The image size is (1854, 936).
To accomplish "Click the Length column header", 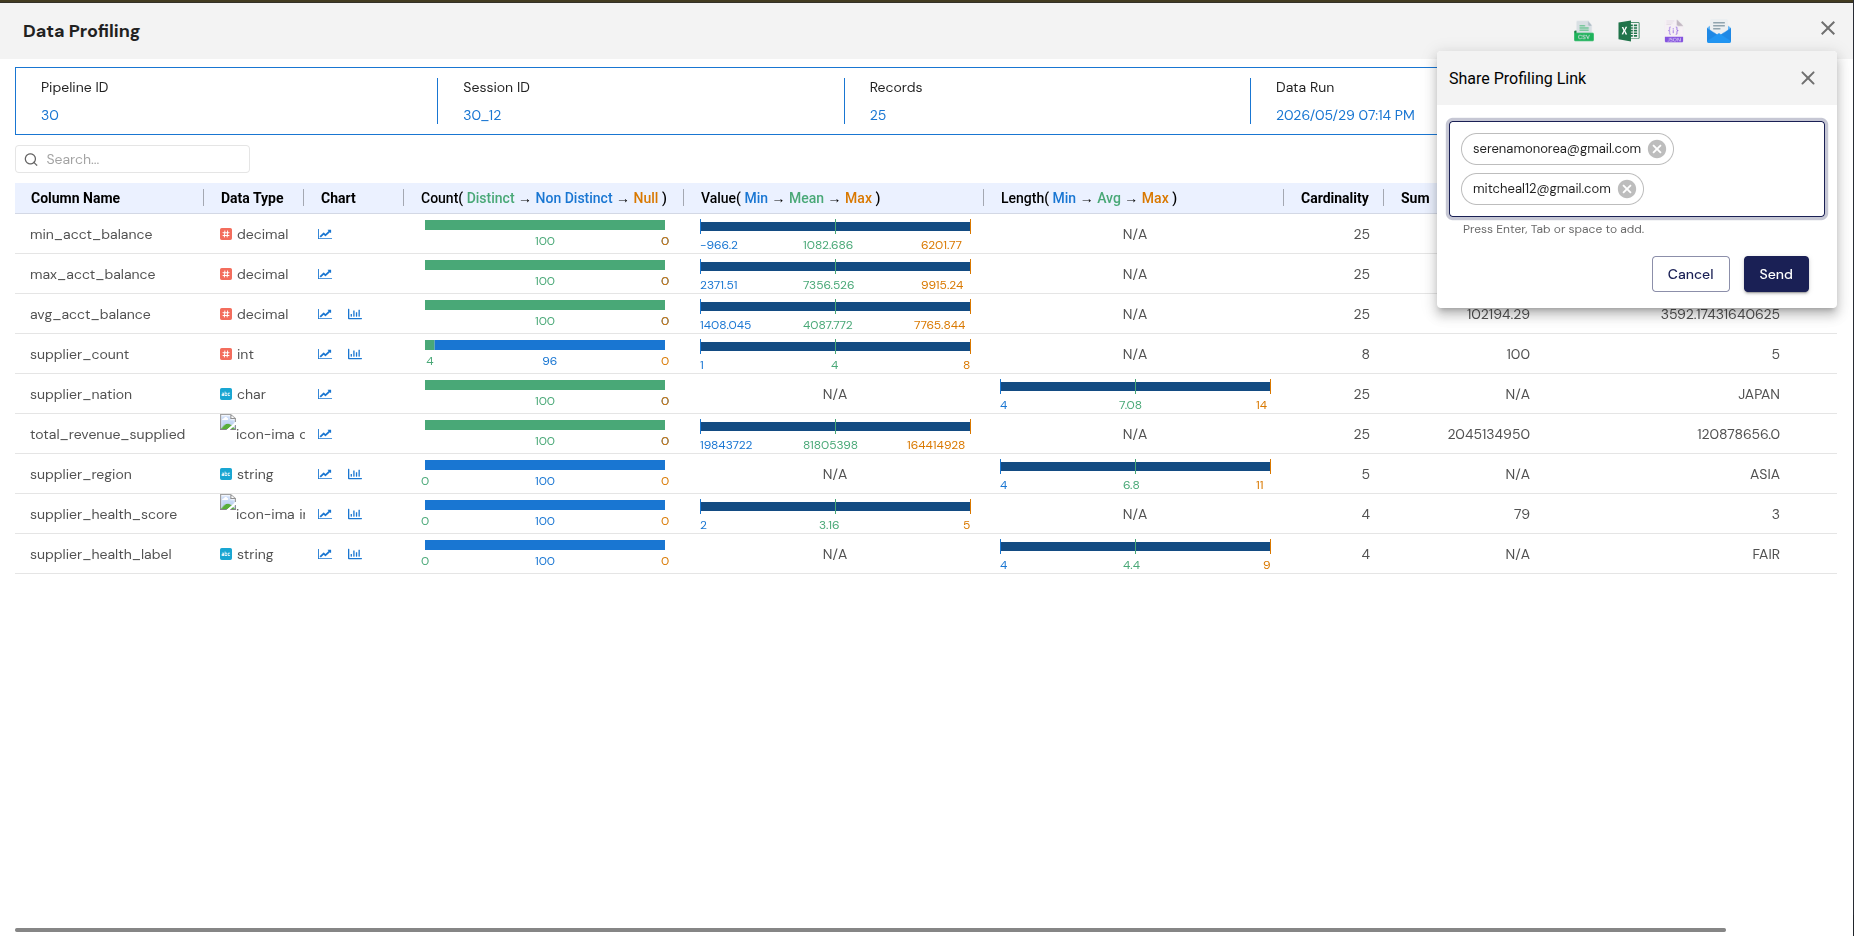I will point(1089,198).
